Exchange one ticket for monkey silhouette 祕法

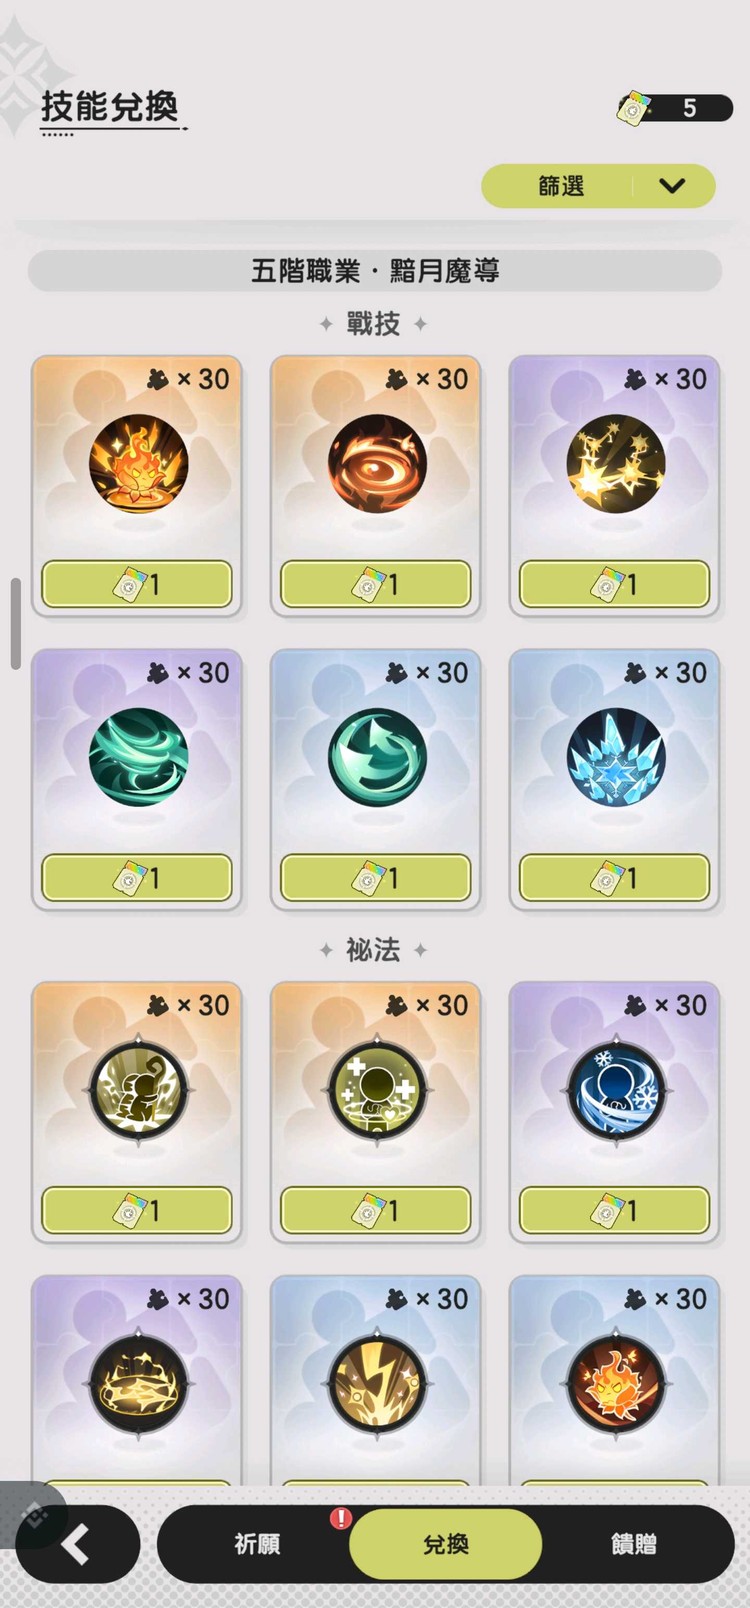[137, 1211]
